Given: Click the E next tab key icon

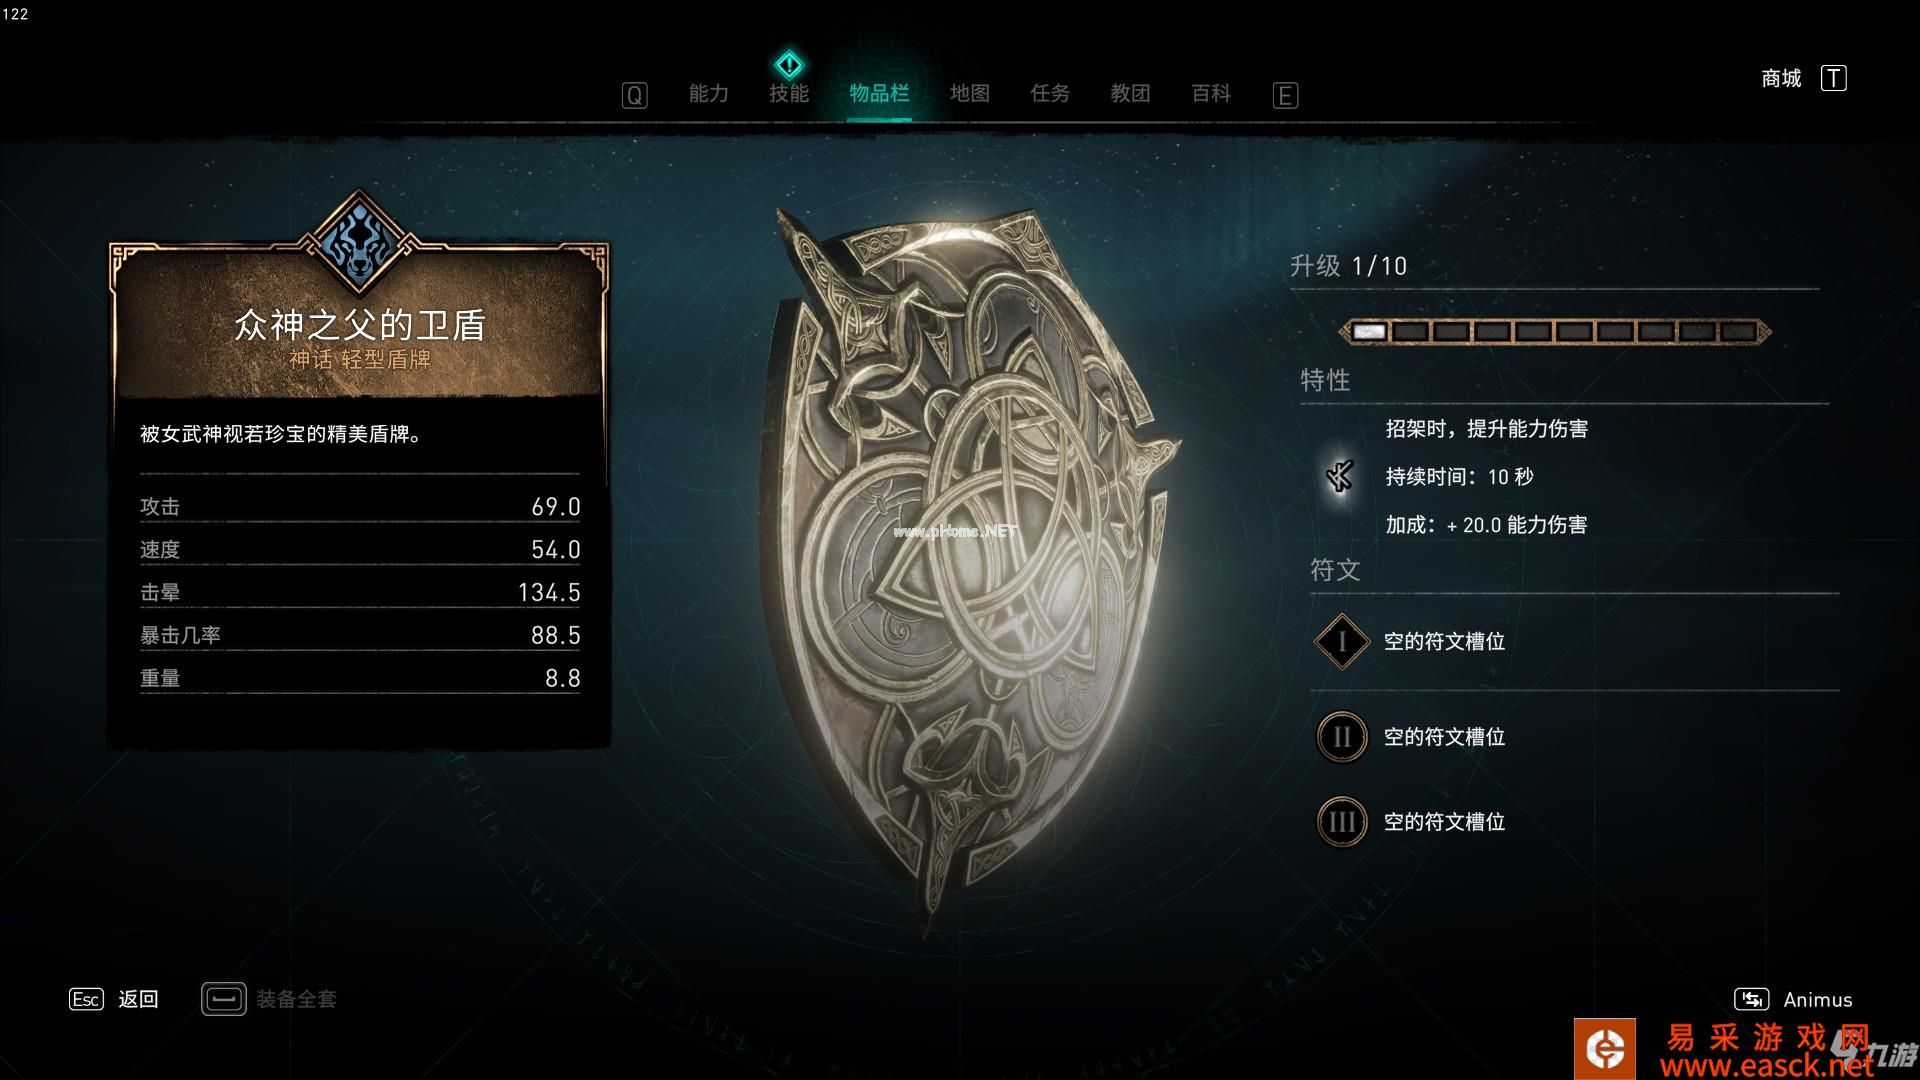Looking at the screenshot, I should (x=1285, y=95).
